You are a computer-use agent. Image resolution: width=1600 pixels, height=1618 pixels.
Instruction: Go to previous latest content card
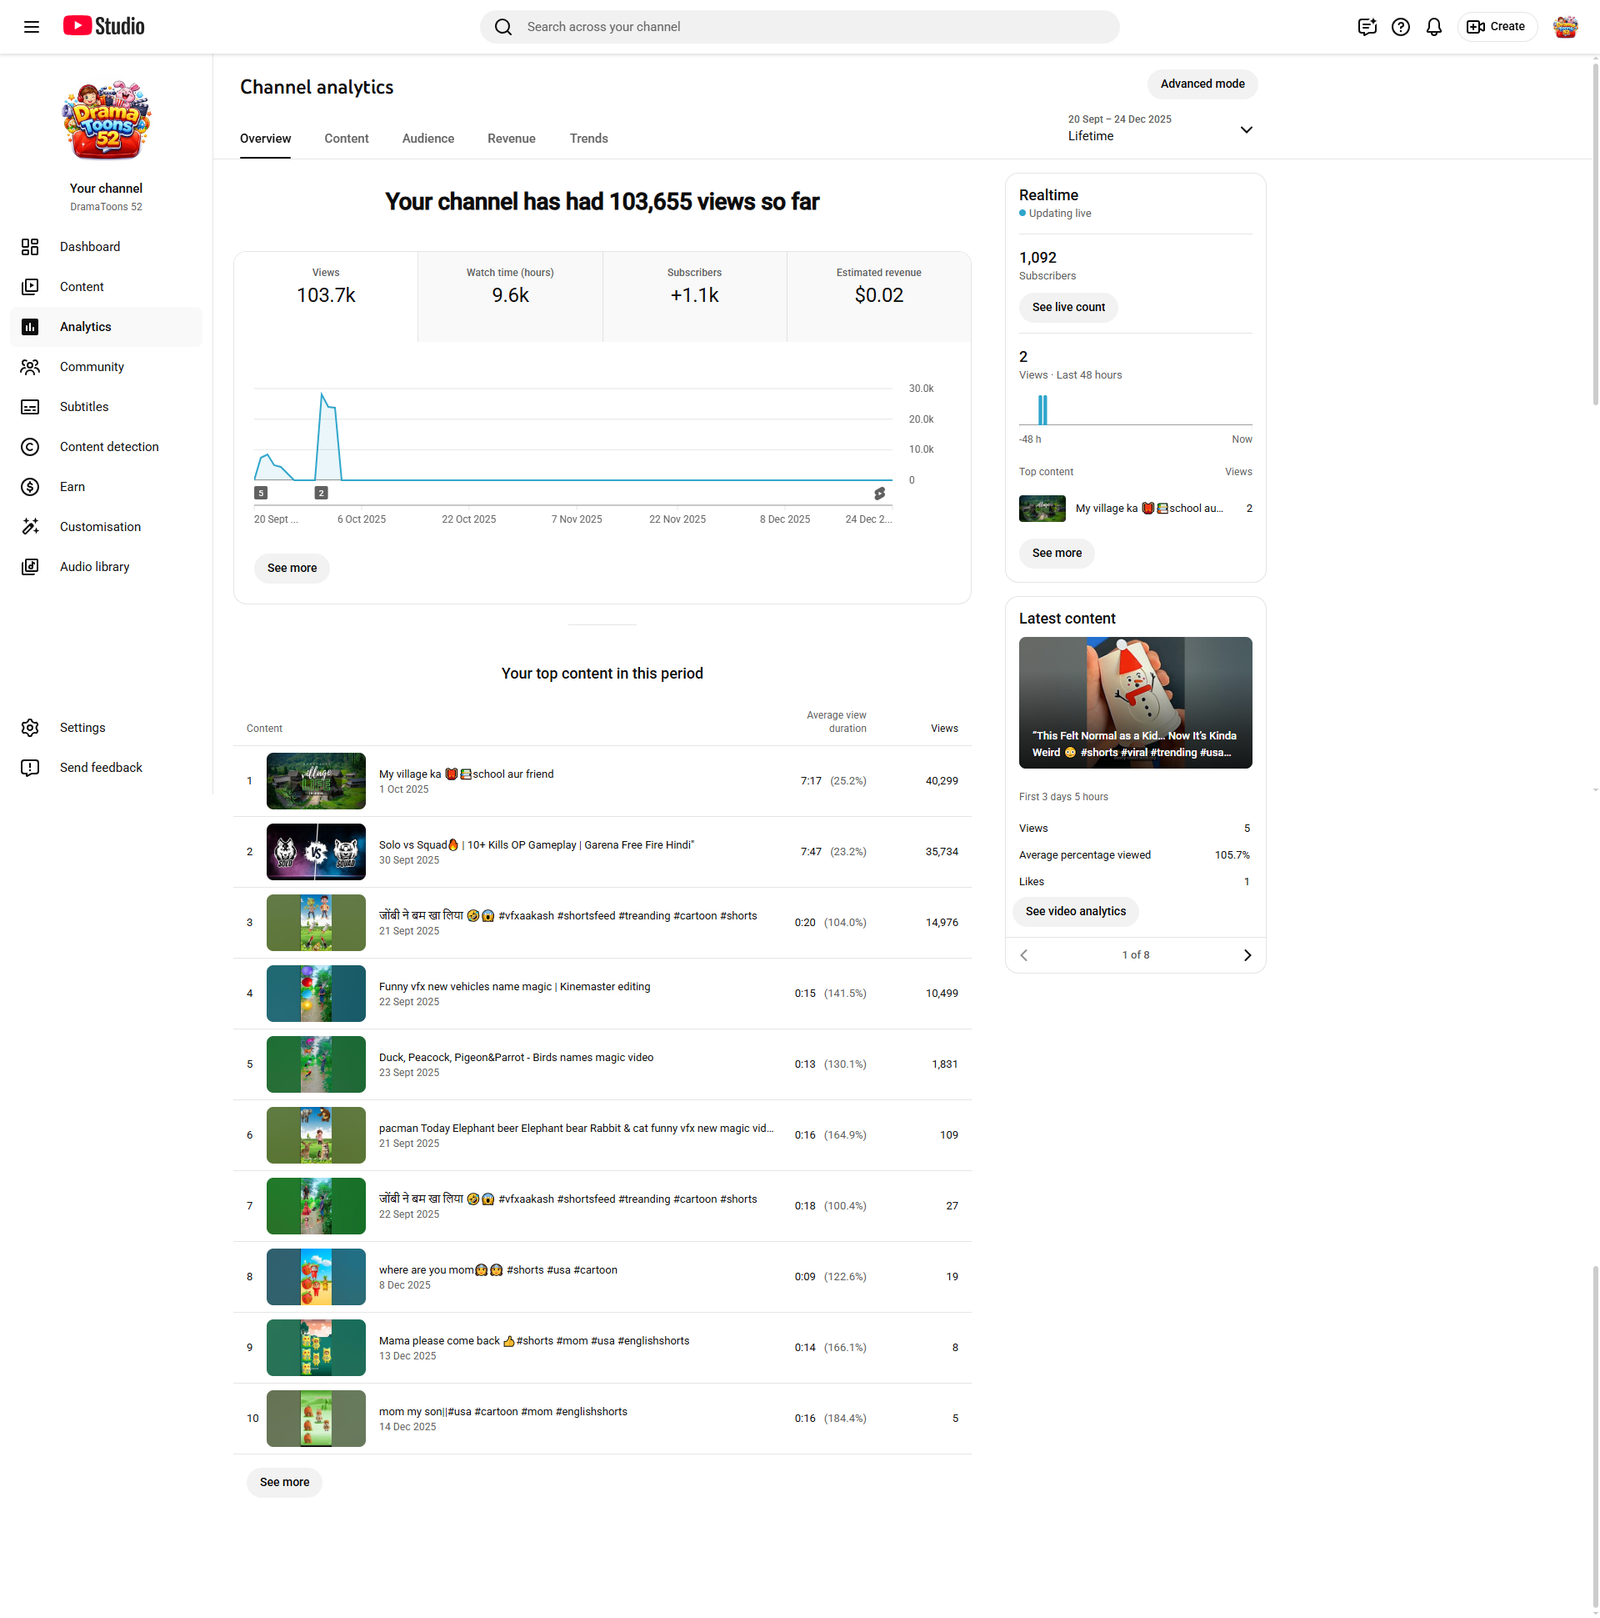pos(1024,955)
